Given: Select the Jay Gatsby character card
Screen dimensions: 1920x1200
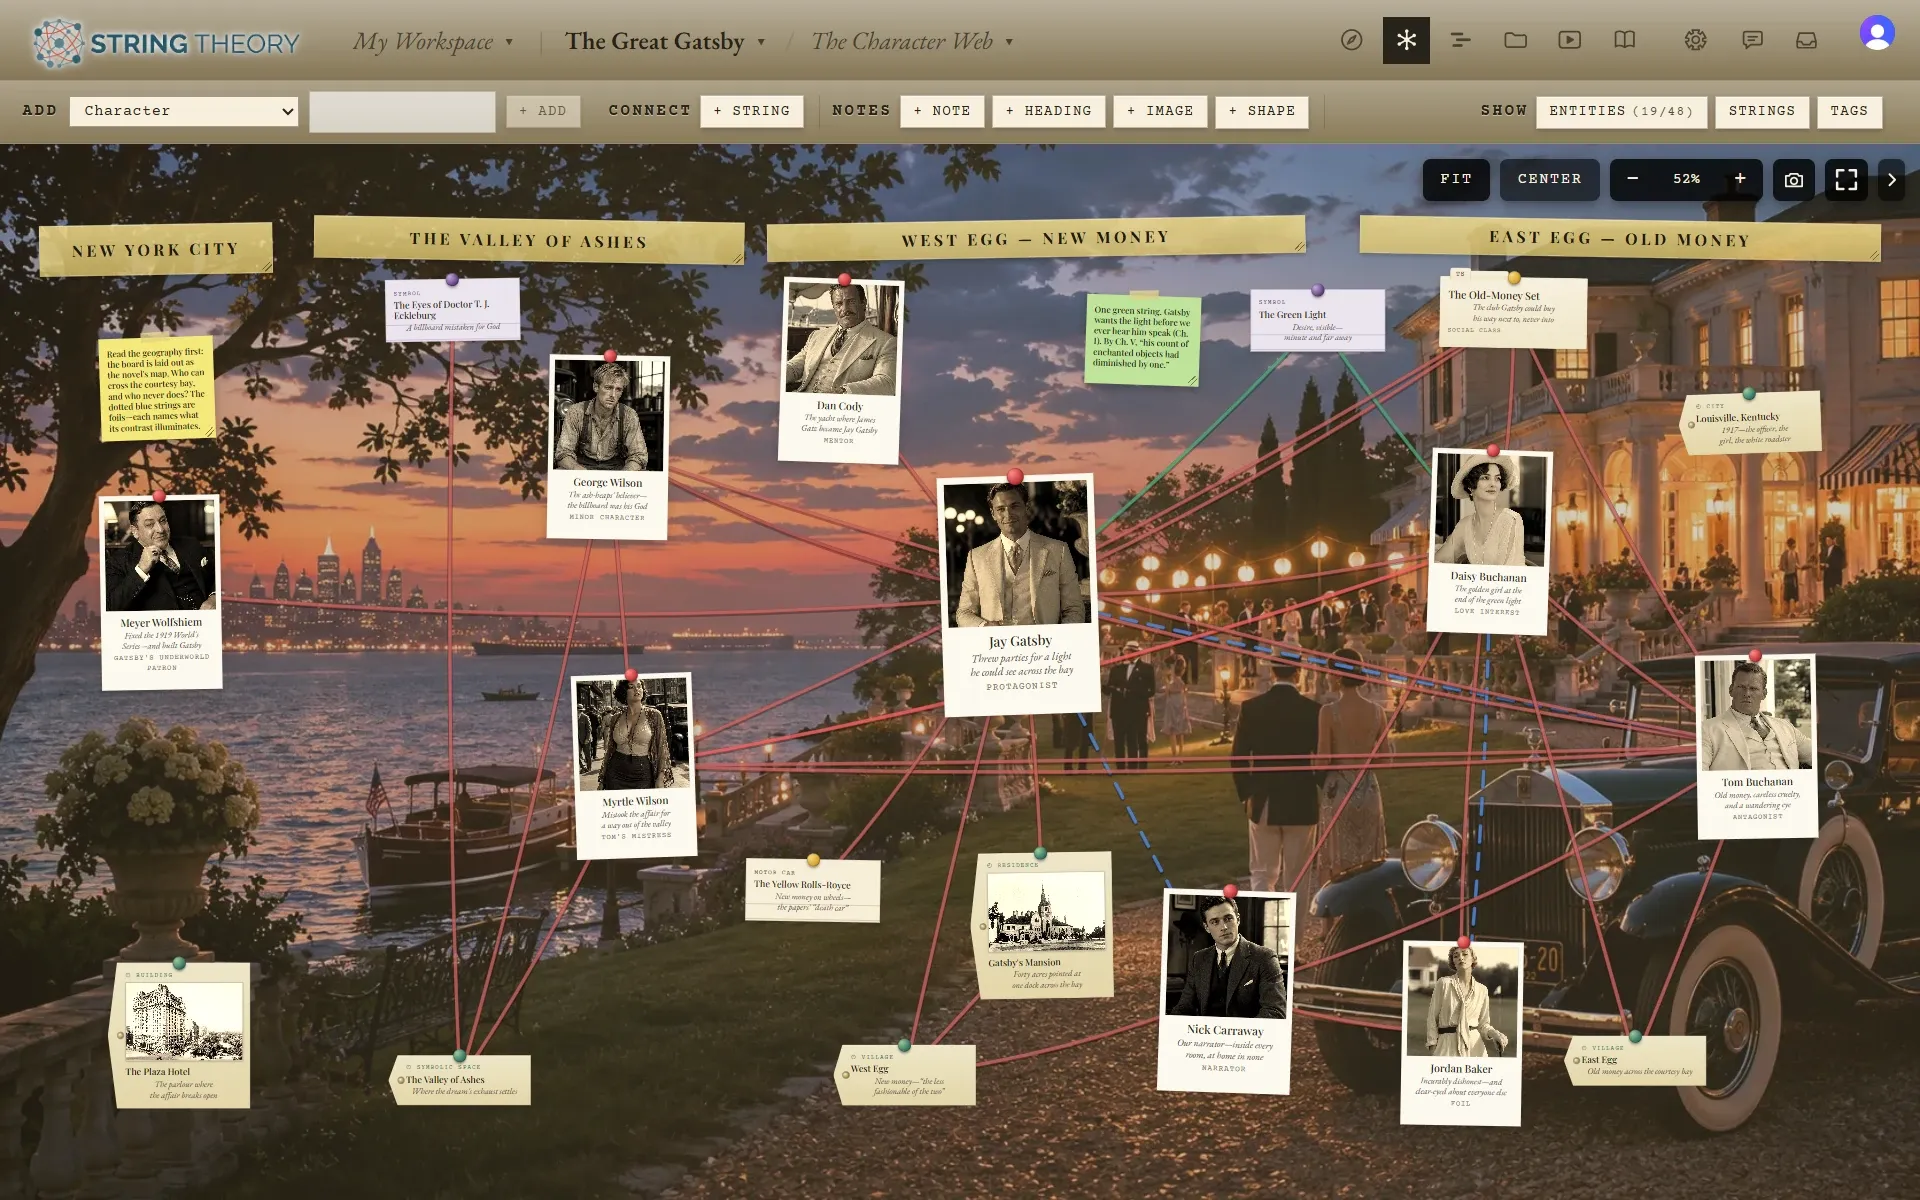Looking at the screenshot, I should (1020, 595).
